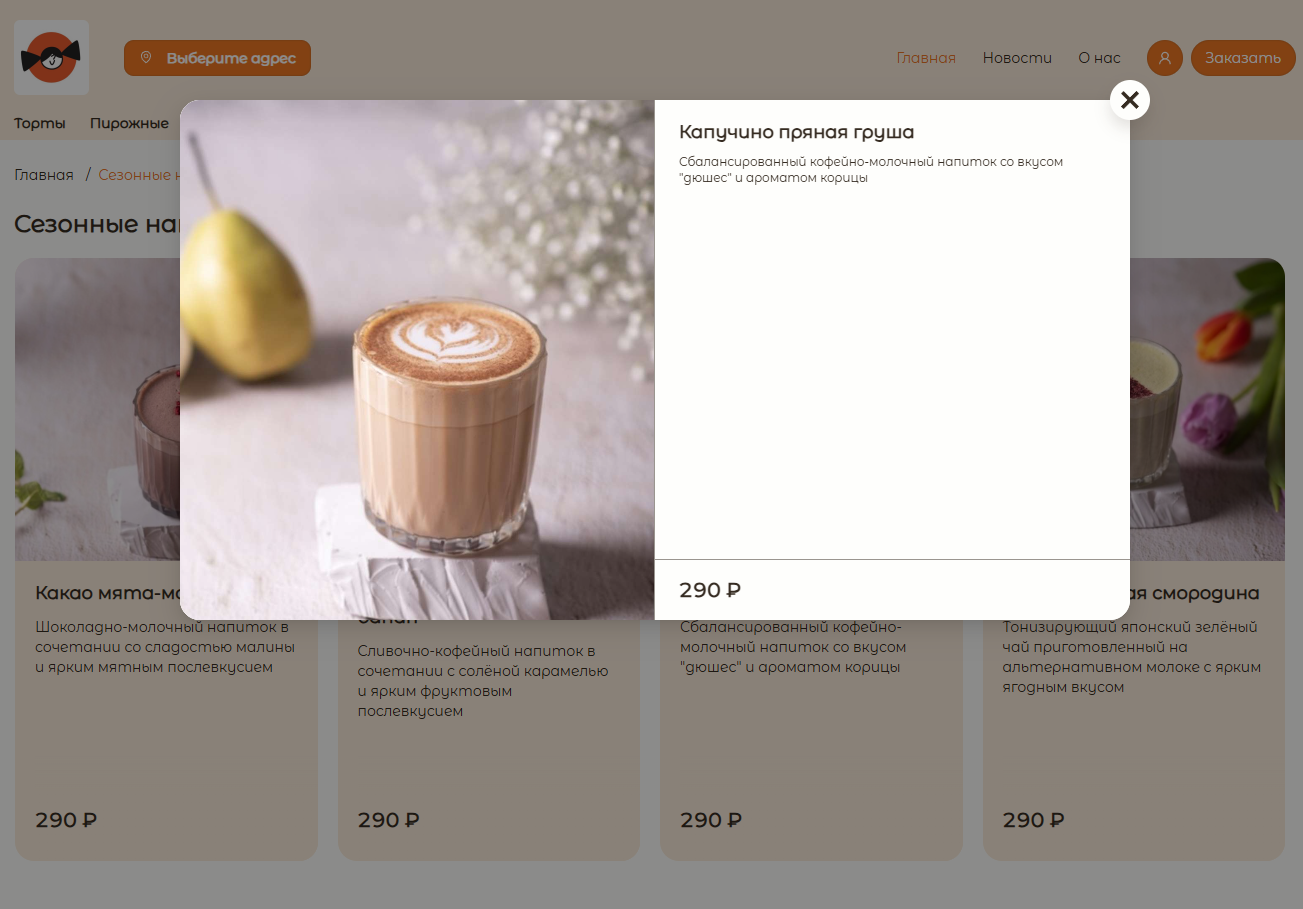Viewport: 1303px width, 909px height.
Task: Click the cappuccino description text in popup
Action: [871, 169]
